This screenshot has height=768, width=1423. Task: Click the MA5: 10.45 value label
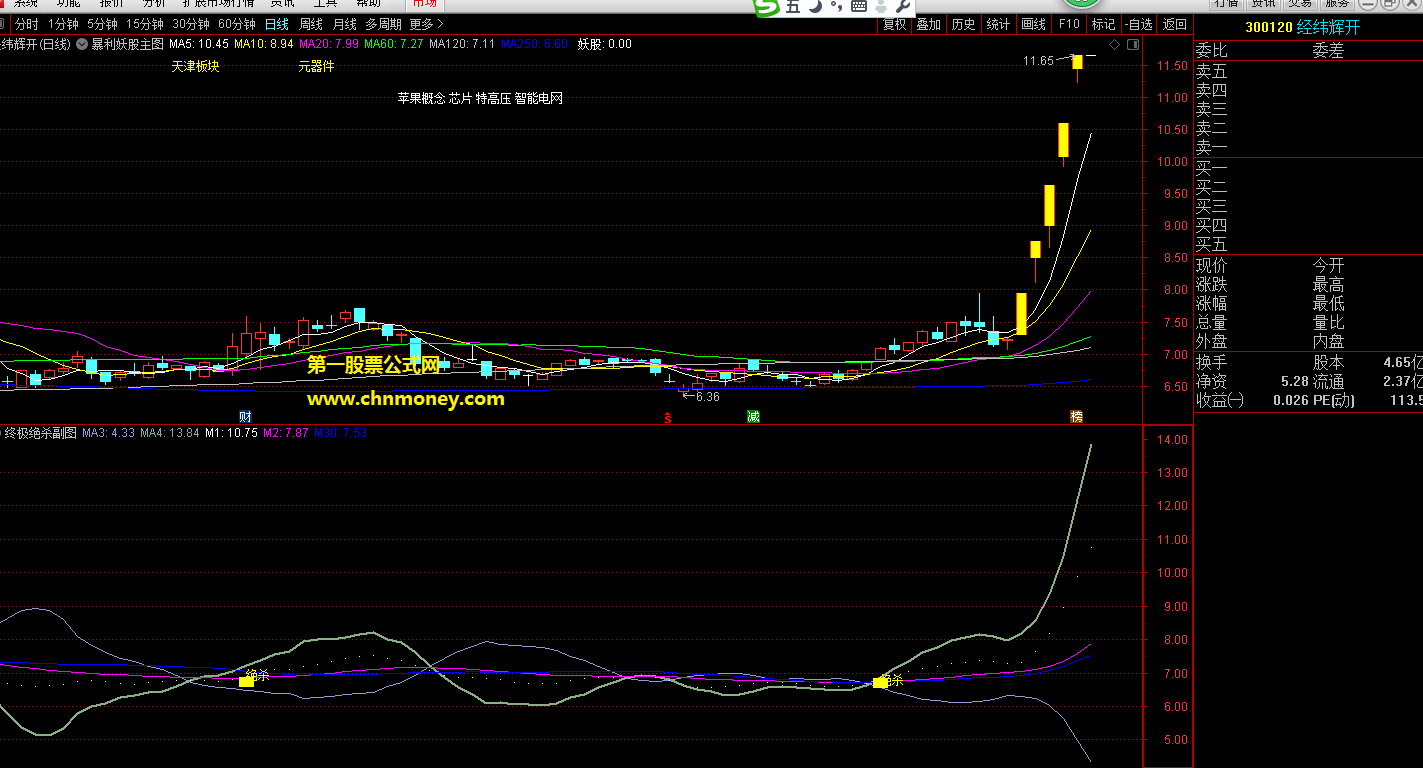(x=199, y=44)
